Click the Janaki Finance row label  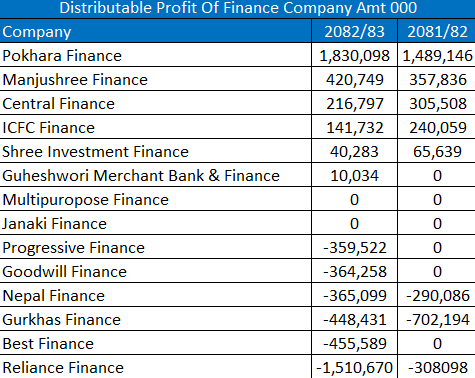(x=156, y=223)
